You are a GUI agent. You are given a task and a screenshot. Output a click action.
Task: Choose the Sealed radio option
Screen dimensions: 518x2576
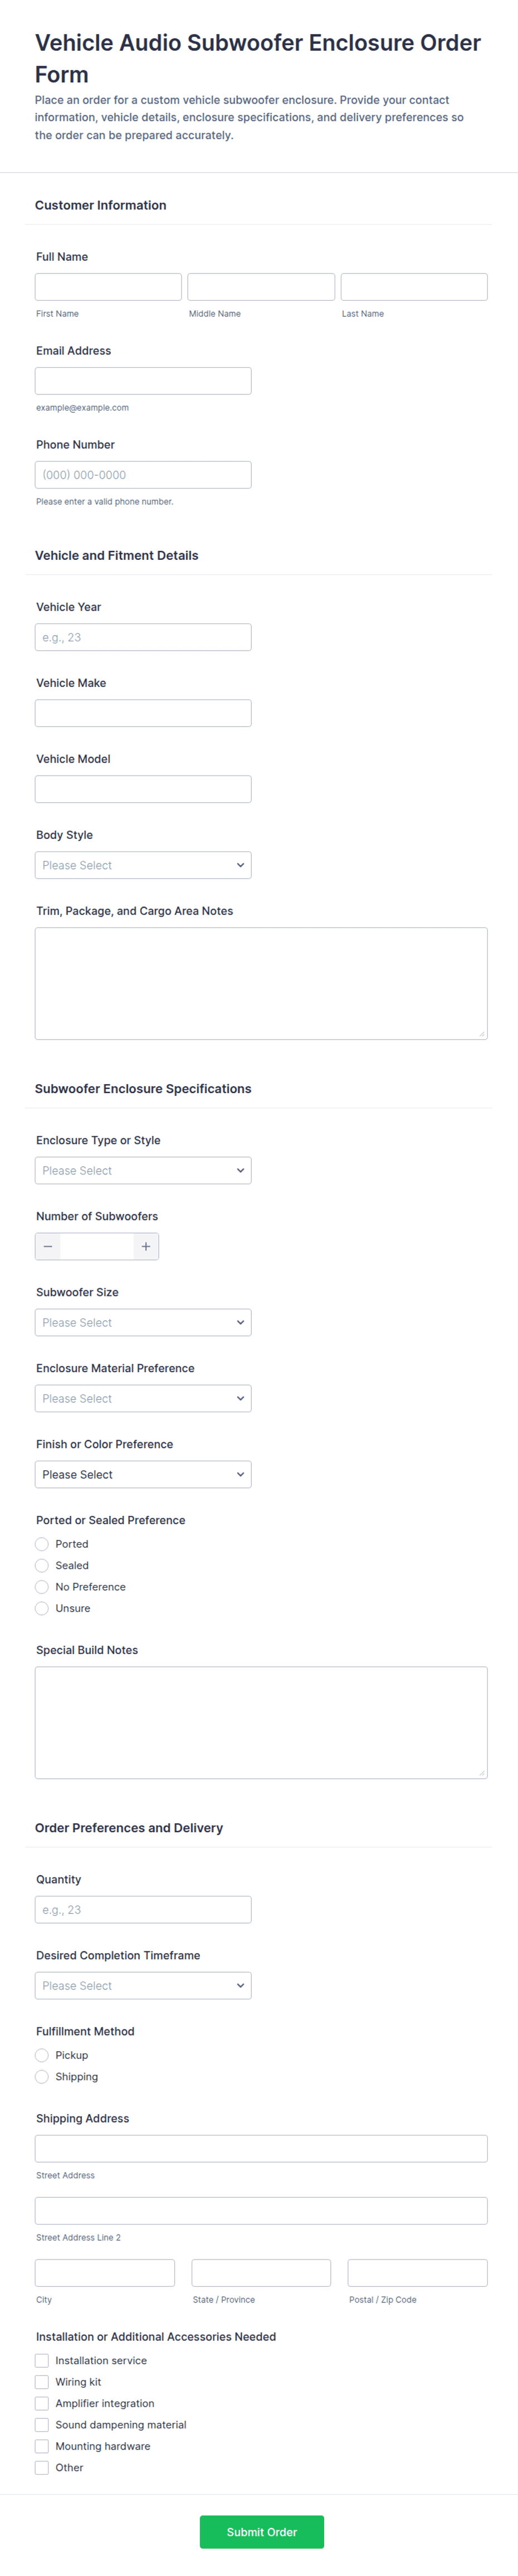(x=42, y=1565)
